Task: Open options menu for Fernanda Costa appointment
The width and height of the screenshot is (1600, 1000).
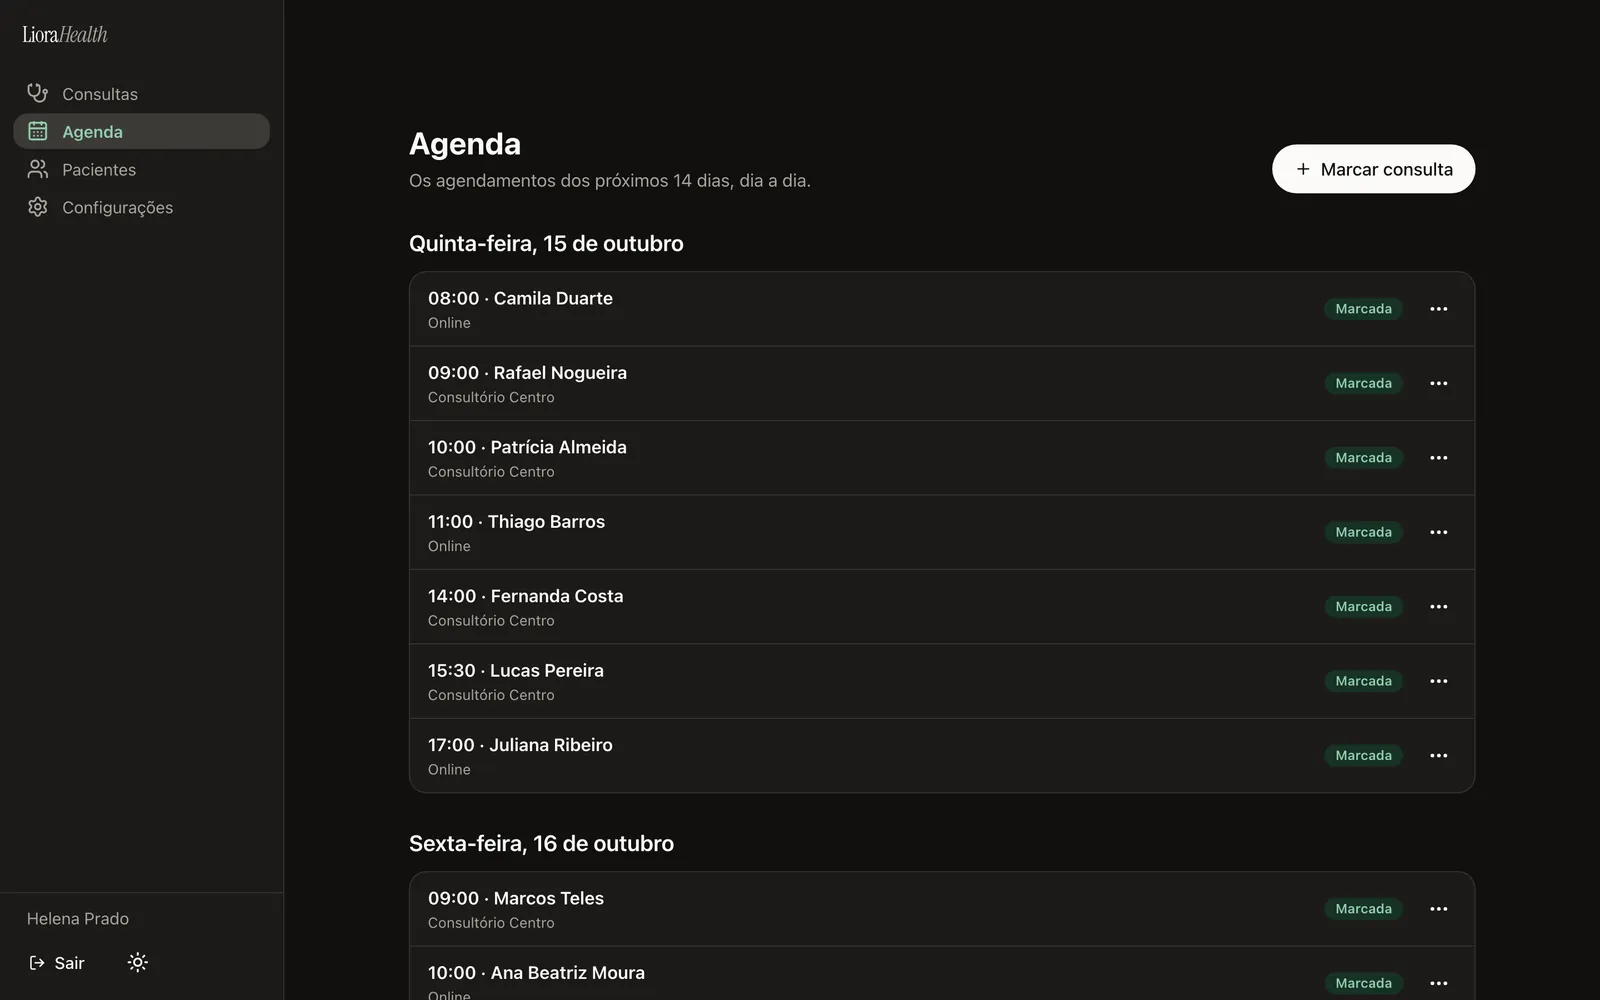Action: [1439, 607]
